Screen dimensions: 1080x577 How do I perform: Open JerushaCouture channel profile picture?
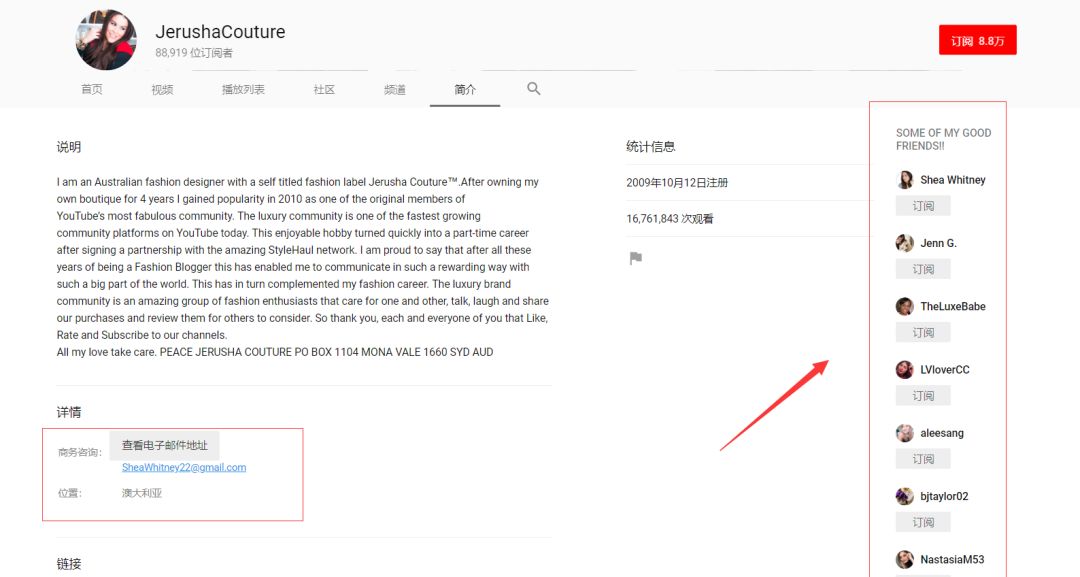tap(106, 41)
